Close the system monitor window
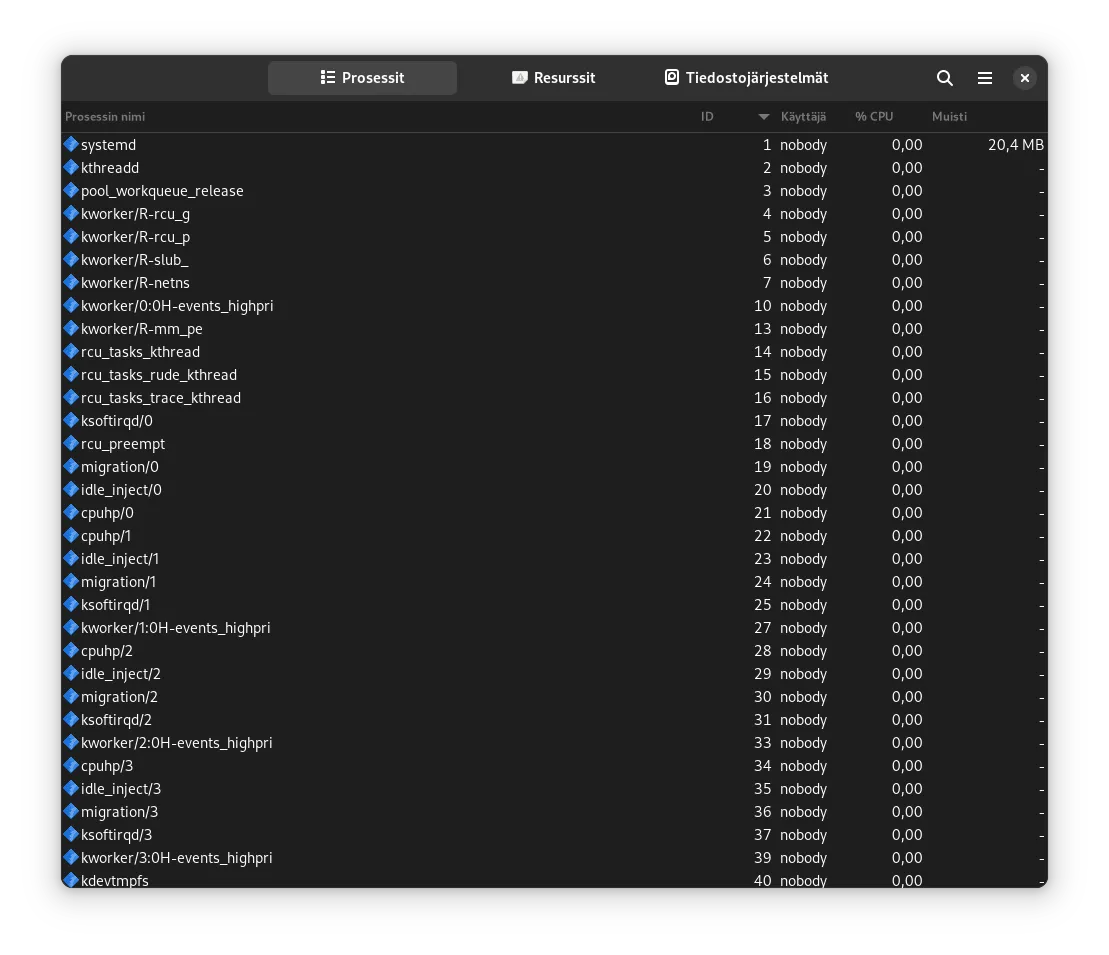The width and height of the screenshot is (1109, 955). point(1024,78)
